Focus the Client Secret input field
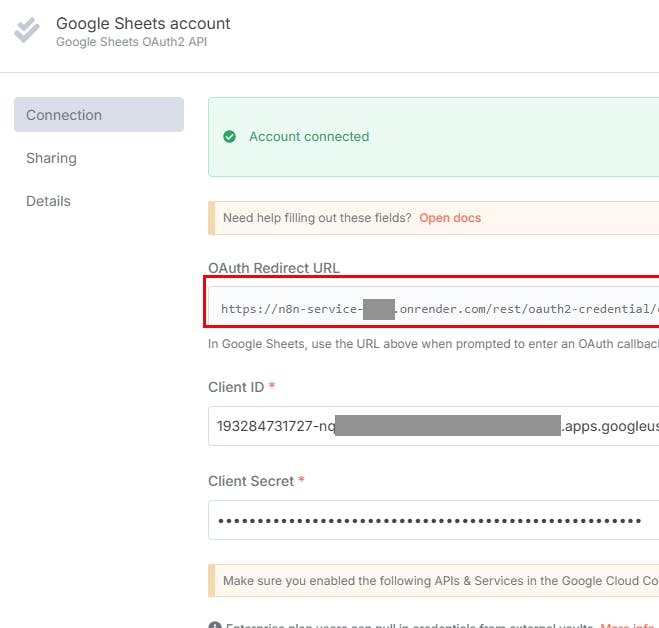 point(434,520)
